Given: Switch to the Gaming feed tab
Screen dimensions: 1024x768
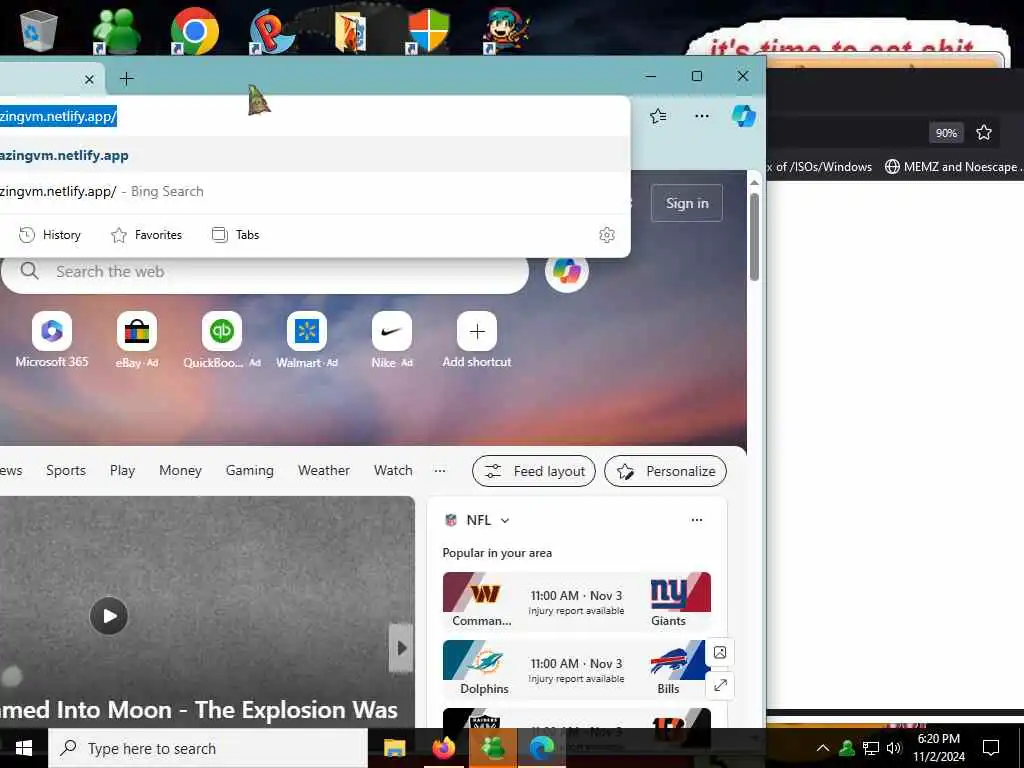Looking at the screenshot, I should point(249,471).
